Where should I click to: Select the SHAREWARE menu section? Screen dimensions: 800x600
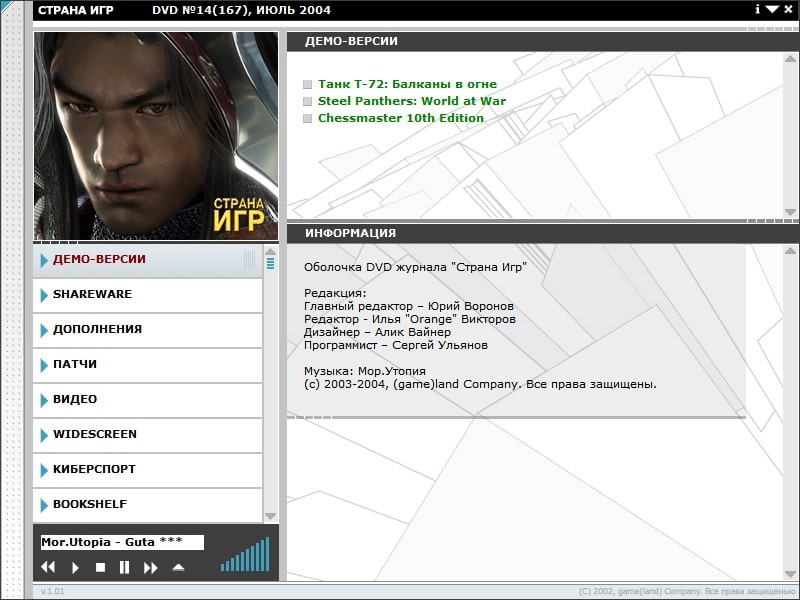(x=147, y=295)
